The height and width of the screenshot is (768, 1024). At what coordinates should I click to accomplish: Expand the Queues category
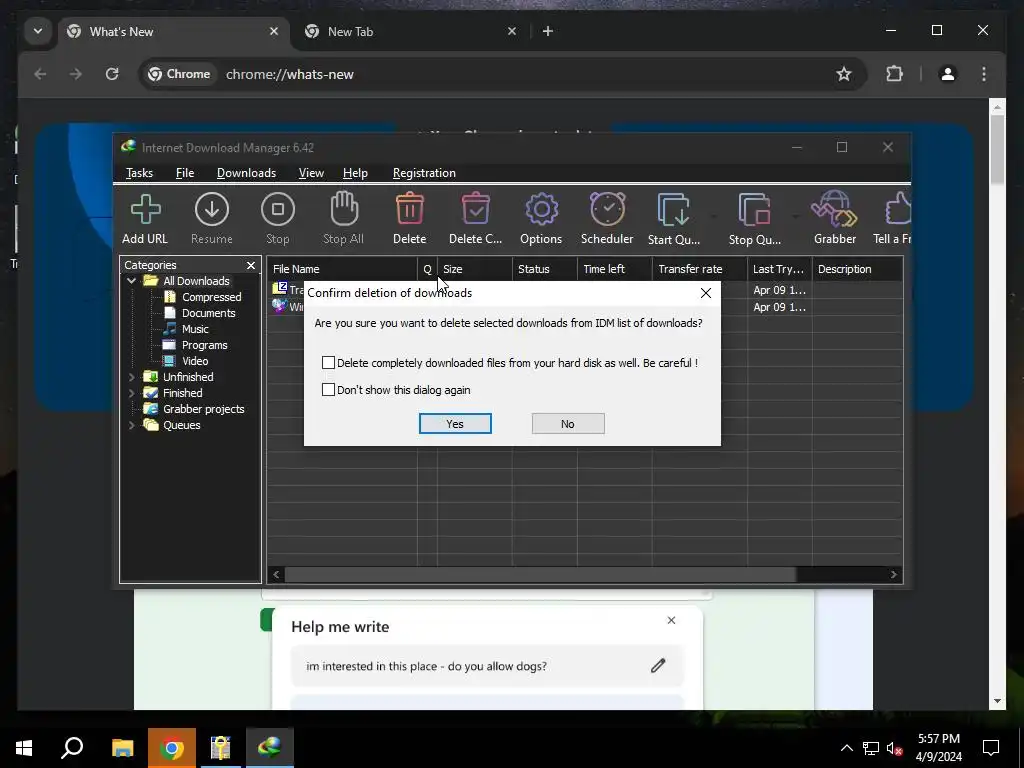tap(131, 425)
